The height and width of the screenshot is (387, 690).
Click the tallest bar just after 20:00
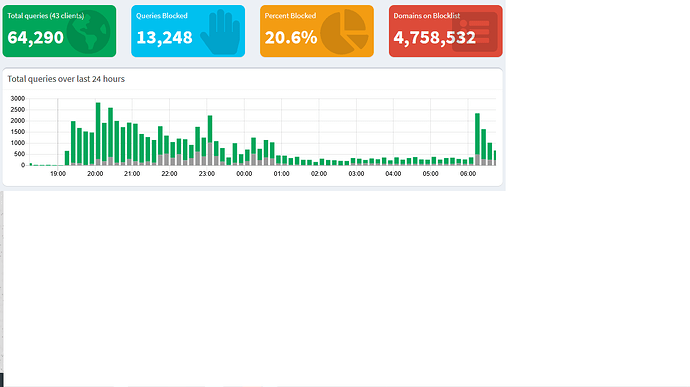[98, 134]
